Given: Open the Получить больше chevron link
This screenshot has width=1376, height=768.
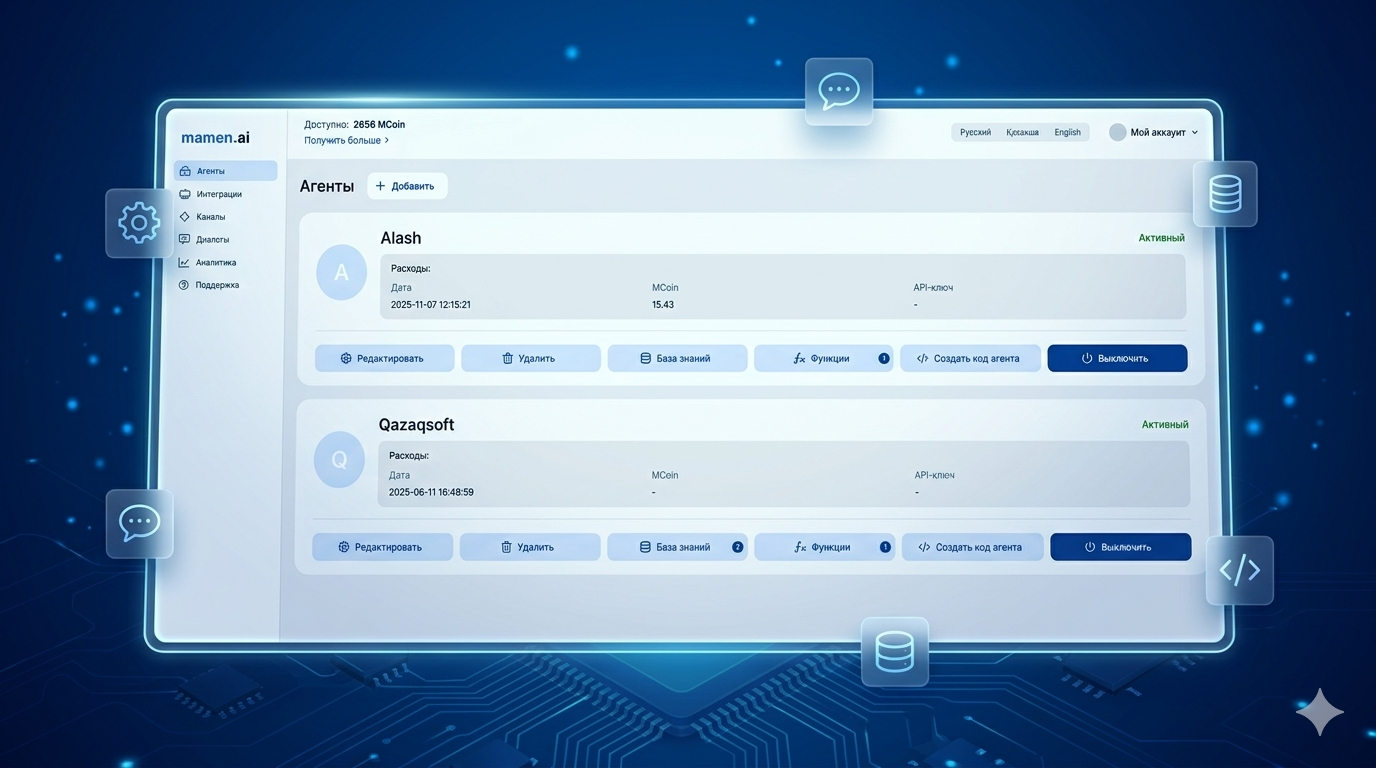Looking at the screenshot, I should (x=346, y=141).
